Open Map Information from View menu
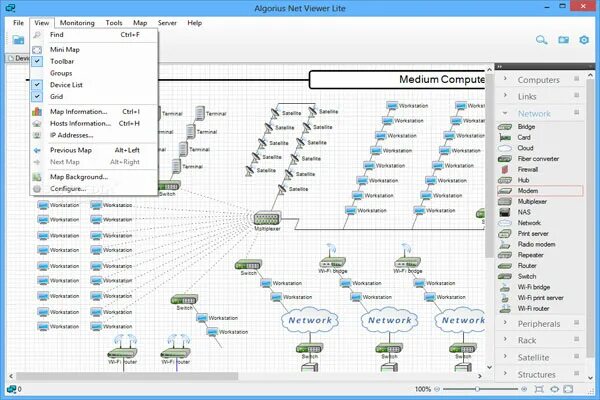 pyautogui.click(x=94, y=112)
